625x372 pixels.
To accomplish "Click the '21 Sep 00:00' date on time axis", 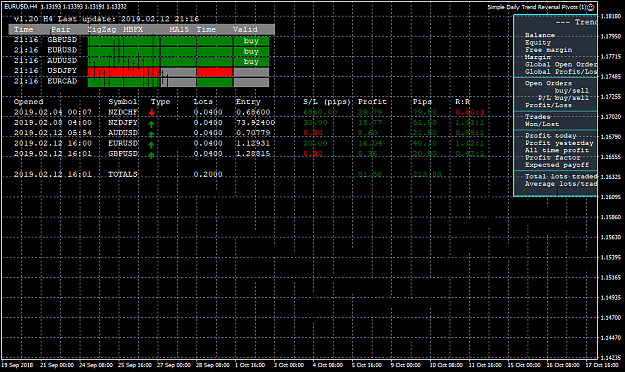I will point(57,365).
